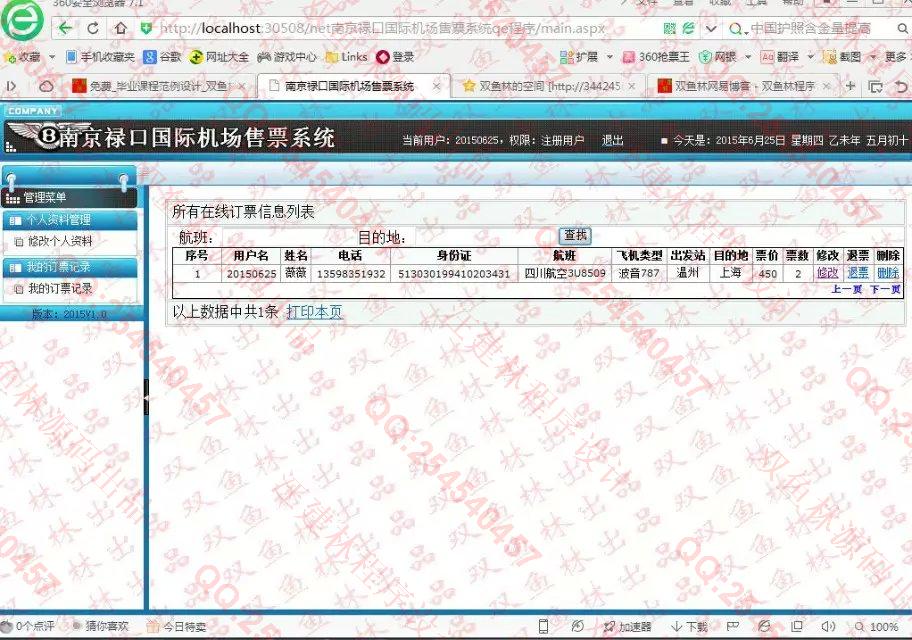Image resolution: width=912 pixels, height=640 pixels.
Task: Open 360抢票王 extension
Action: 656,57
